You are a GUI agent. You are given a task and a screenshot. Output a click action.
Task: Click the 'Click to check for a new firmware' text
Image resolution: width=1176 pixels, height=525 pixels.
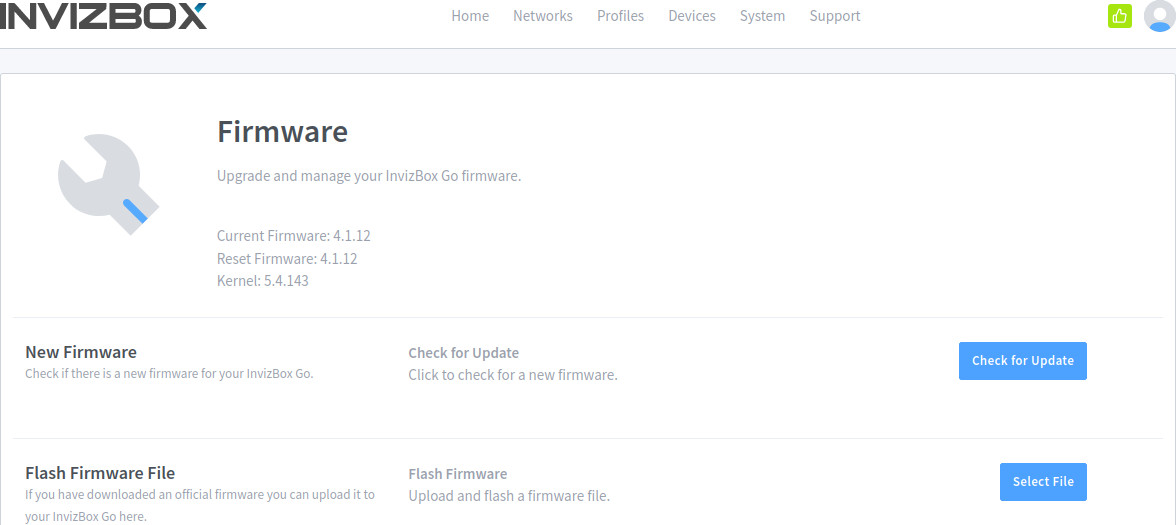click(x=513, y=375)
